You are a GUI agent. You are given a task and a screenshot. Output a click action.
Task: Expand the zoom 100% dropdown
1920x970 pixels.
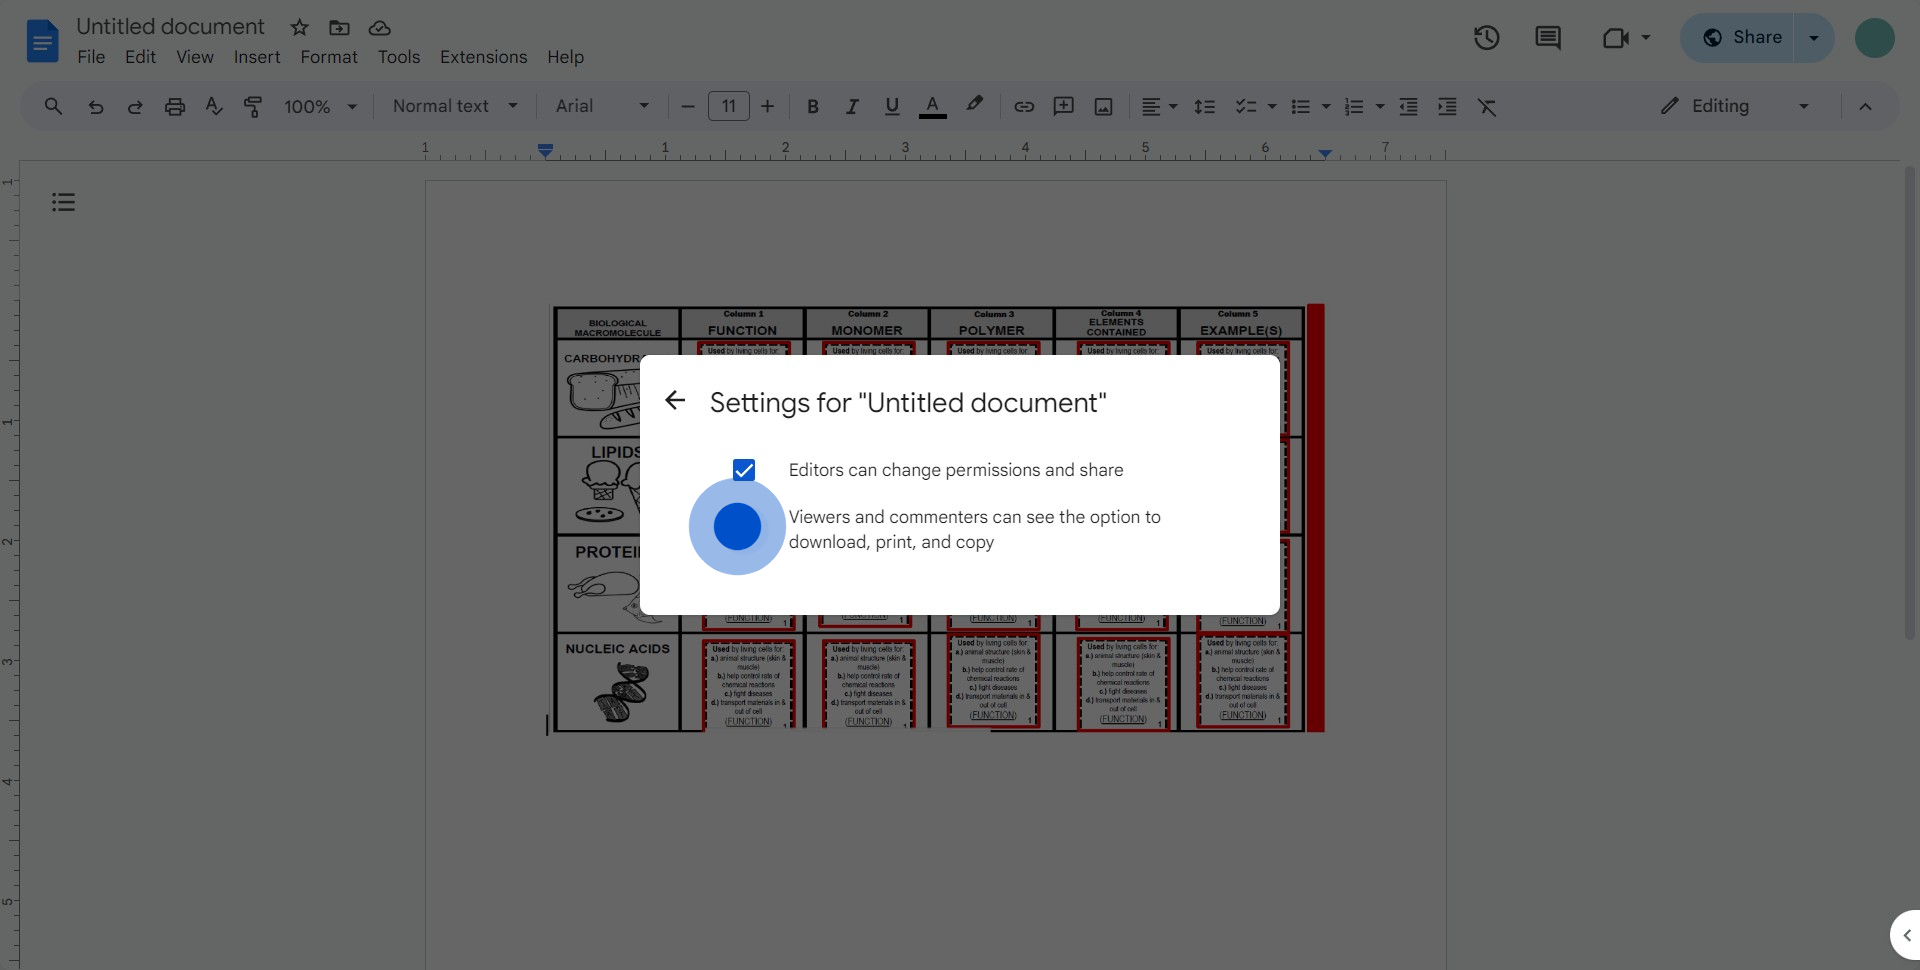(x=320, y=106)
